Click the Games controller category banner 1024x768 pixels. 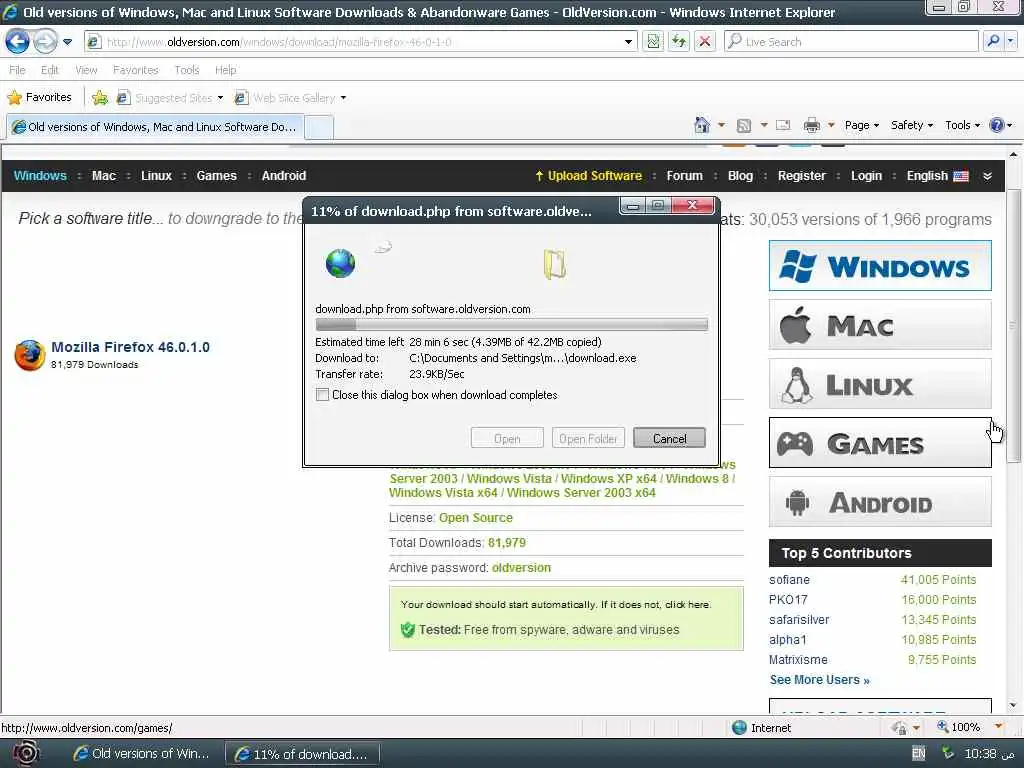pos(880,443)
